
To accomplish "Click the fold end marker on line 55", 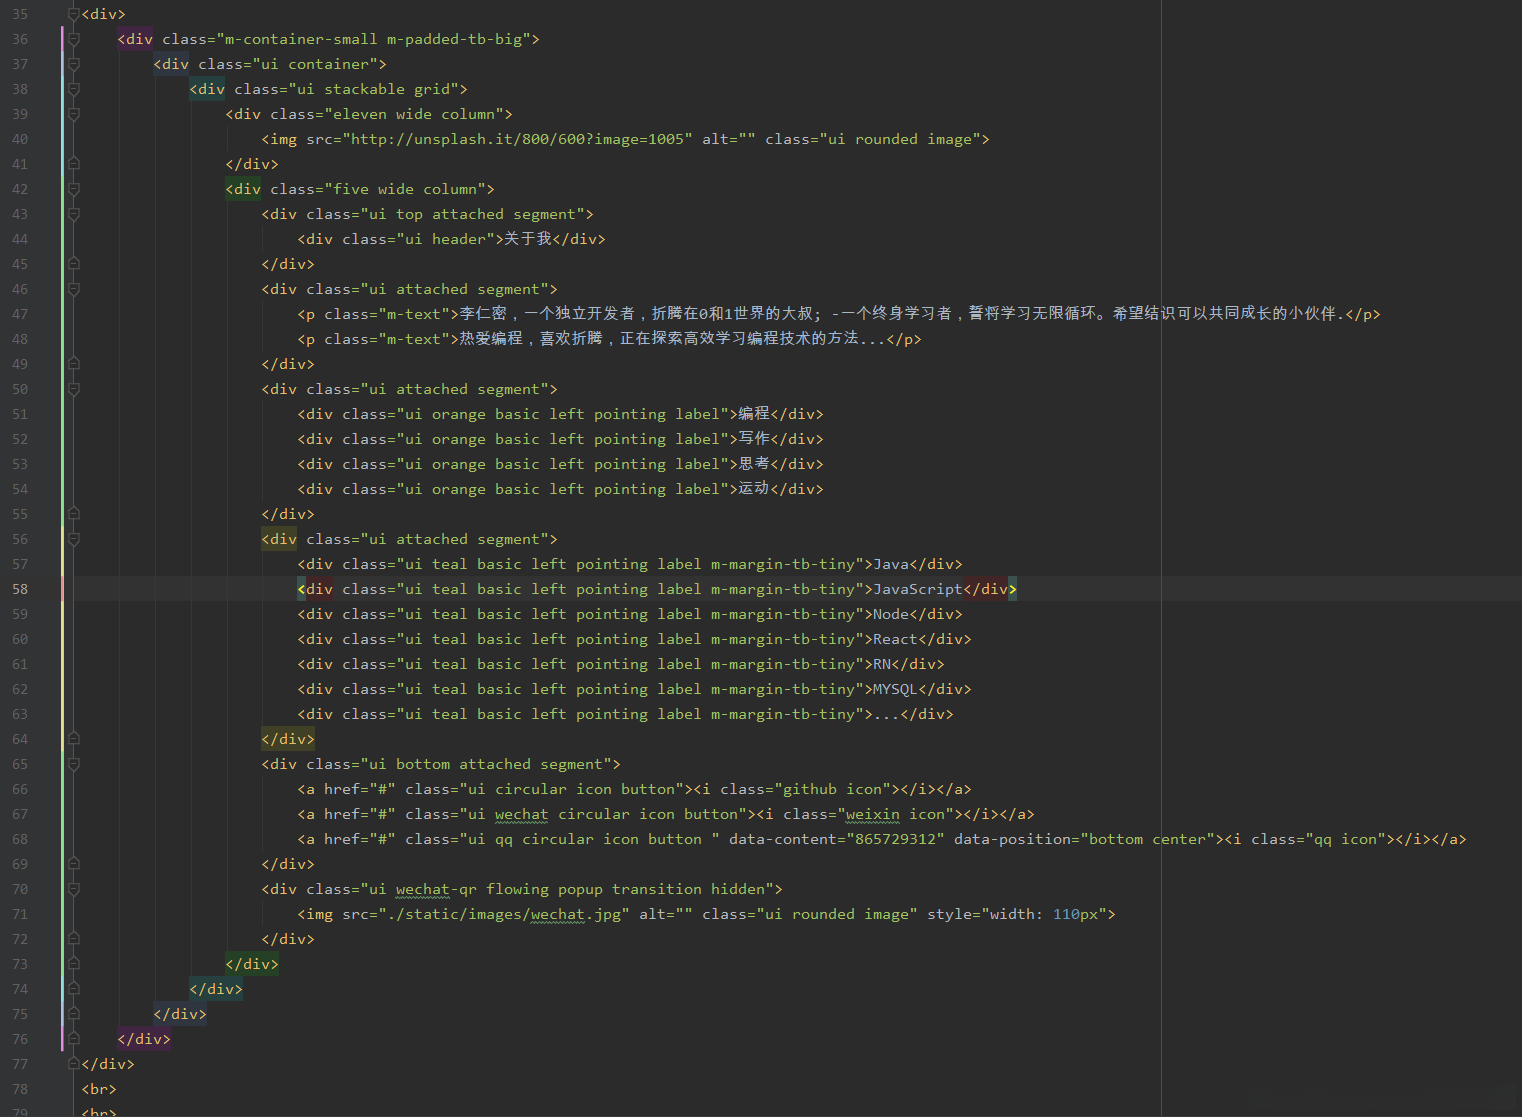I will click(x=73, y=514).
